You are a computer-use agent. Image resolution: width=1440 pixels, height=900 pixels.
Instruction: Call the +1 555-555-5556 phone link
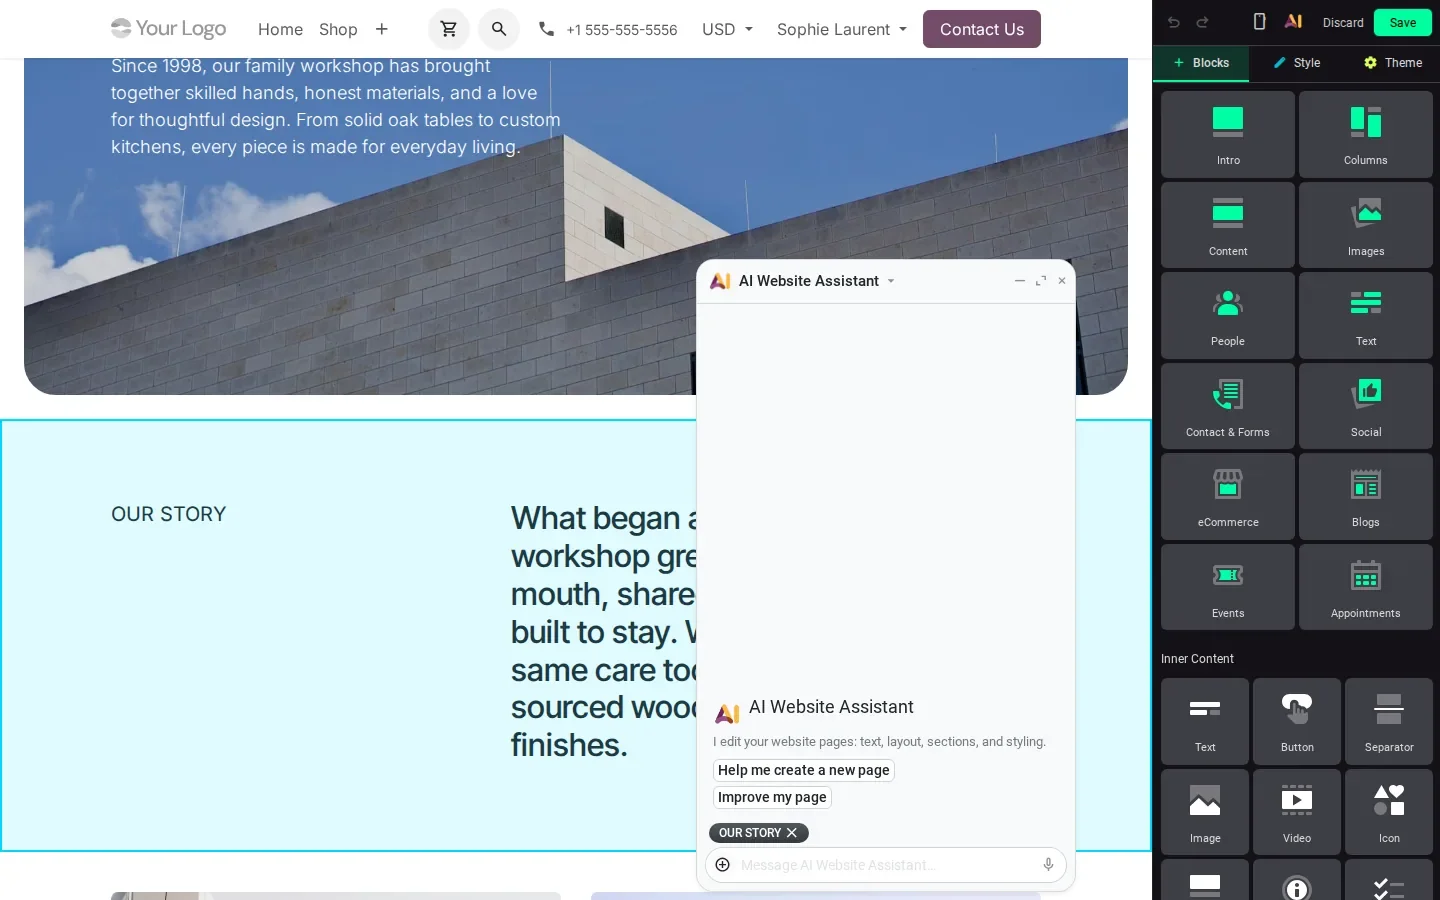pyautogui.click(x=608, y=29)
